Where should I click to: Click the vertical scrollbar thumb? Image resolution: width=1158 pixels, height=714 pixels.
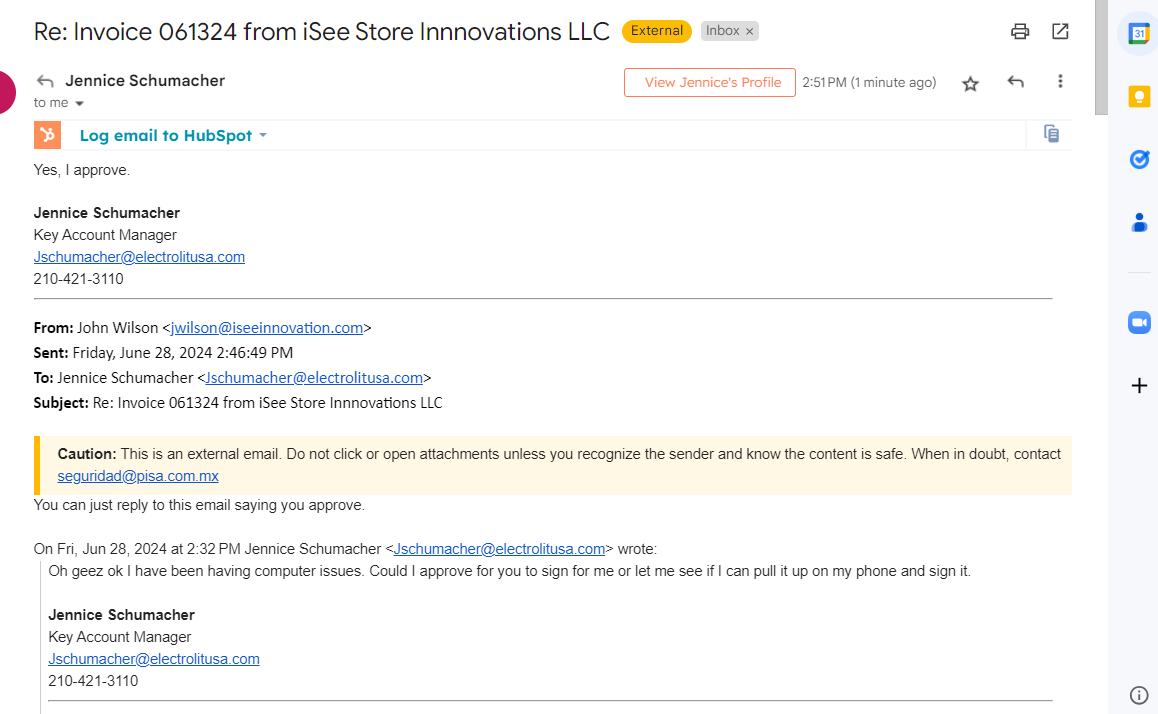click(x=1101, y=55)
